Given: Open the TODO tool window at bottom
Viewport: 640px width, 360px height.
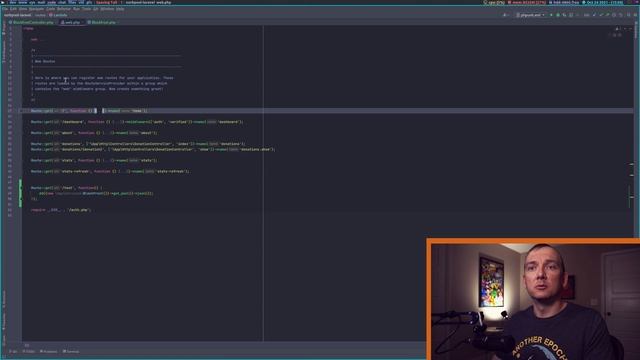Looking at the screenshot, I should click(29, 351).
